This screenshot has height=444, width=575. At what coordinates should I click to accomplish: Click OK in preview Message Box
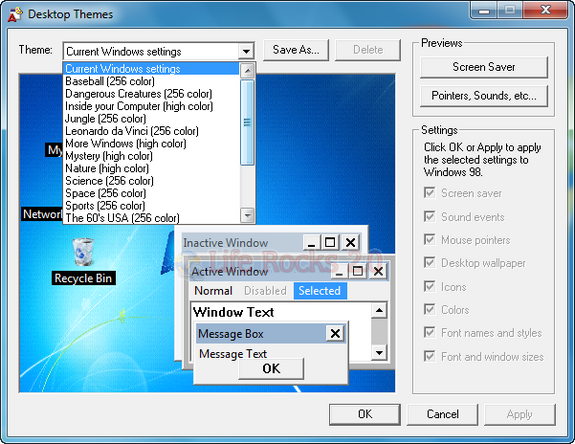tap(271, 368)
